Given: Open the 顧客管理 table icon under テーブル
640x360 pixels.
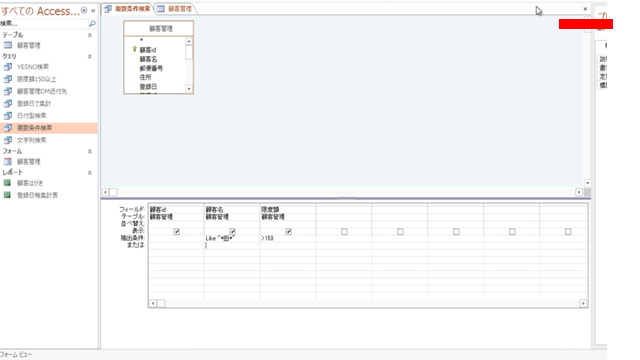Looking at the screenshot, I should 8,45.
